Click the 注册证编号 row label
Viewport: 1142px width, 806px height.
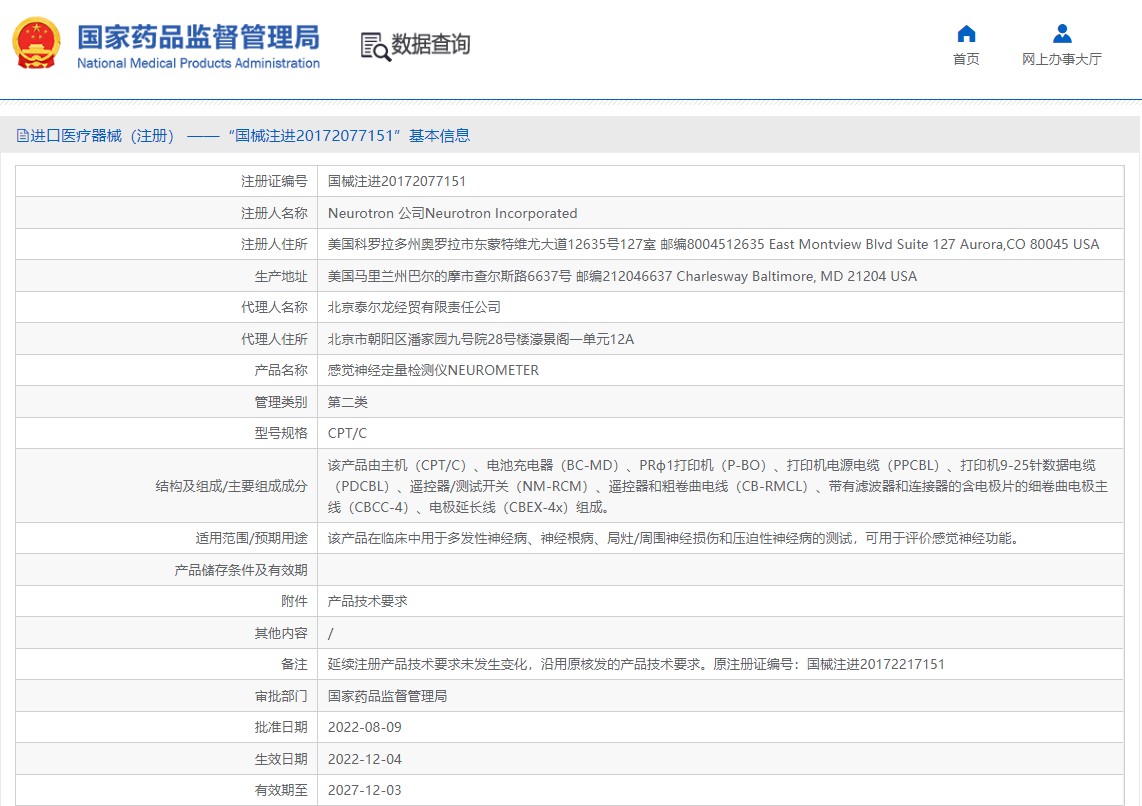pos(274,181)
